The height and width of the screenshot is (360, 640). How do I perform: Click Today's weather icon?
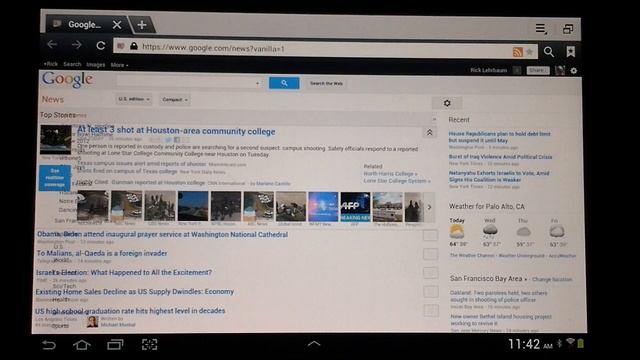457,232
